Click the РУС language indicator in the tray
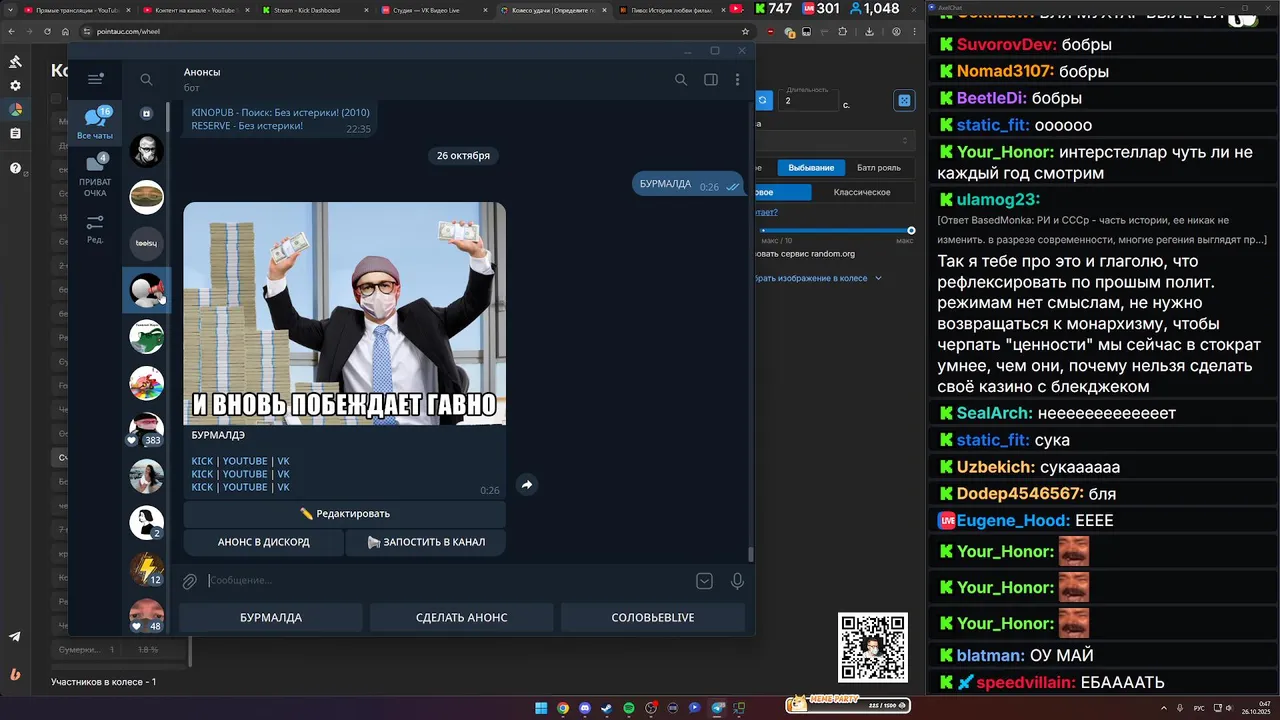This screenshot has height=720, width=1280. (1199, 708)
